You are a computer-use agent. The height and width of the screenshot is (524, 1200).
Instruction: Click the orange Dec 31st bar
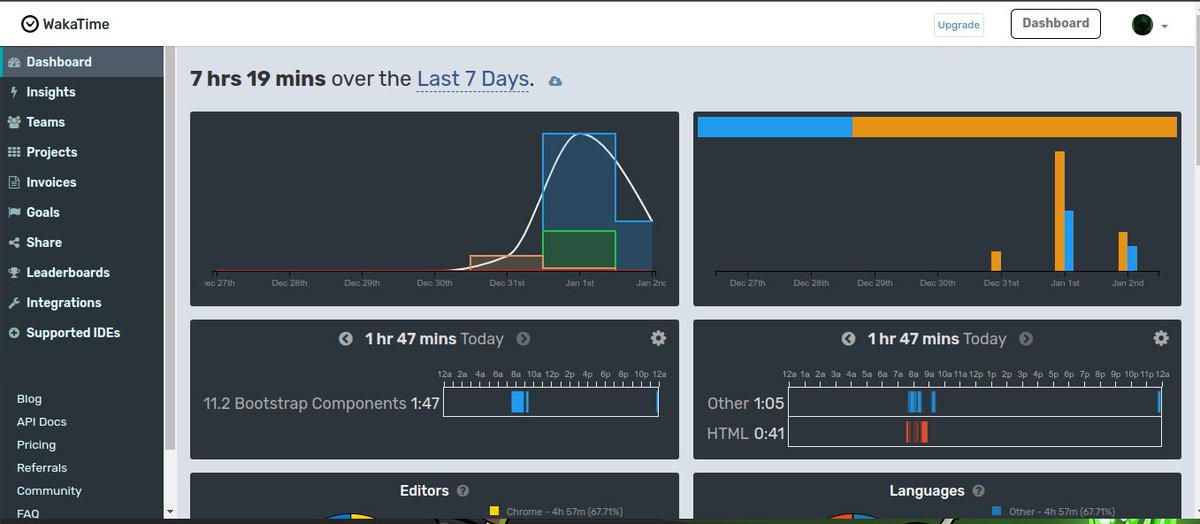[x=996, y=261]
